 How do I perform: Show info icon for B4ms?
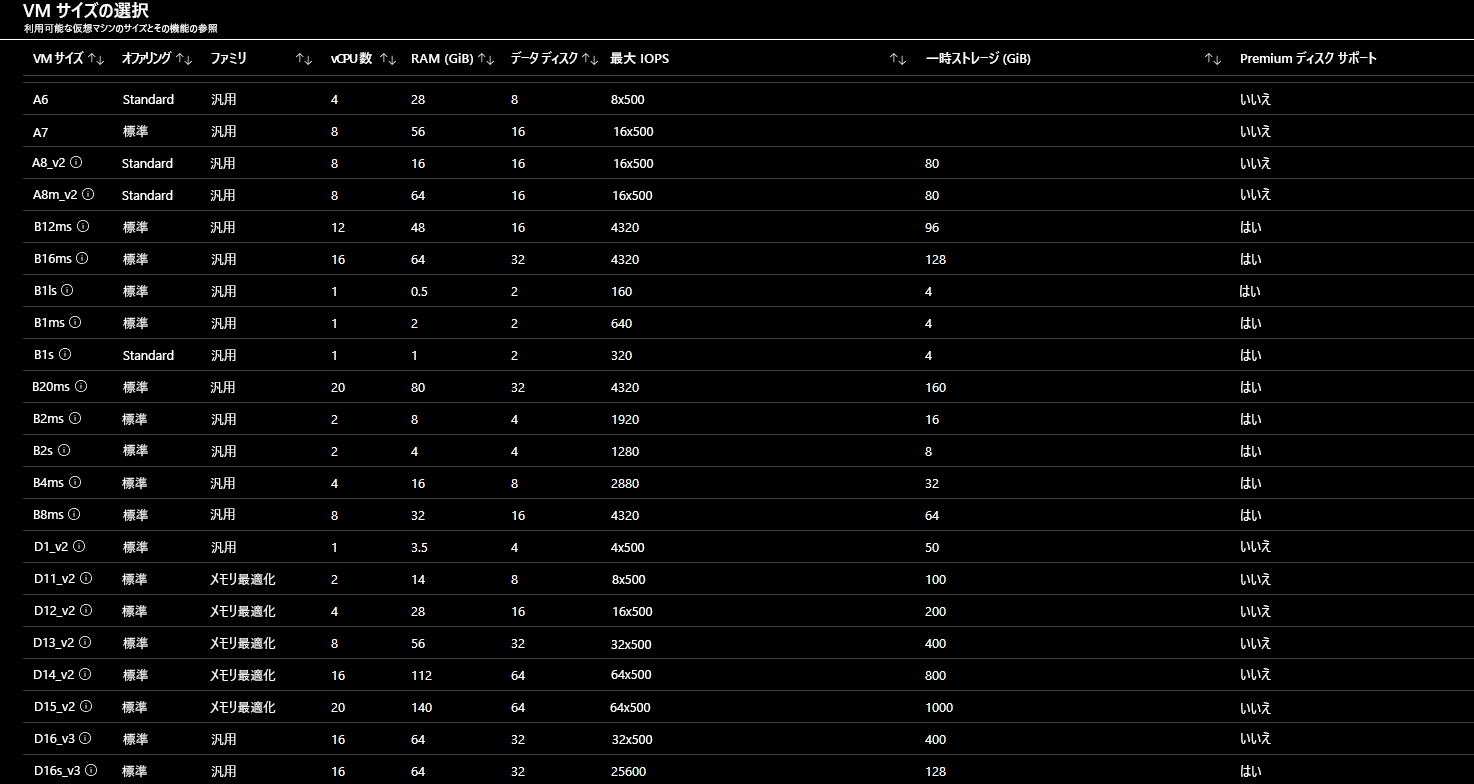[75, 482]
